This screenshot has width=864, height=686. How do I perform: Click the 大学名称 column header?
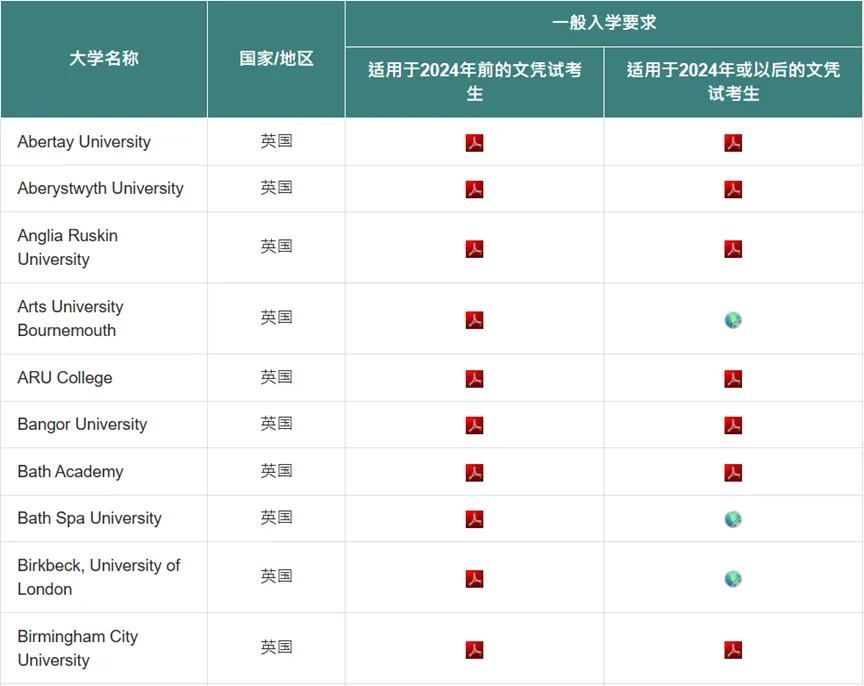(x=103, y=59)
